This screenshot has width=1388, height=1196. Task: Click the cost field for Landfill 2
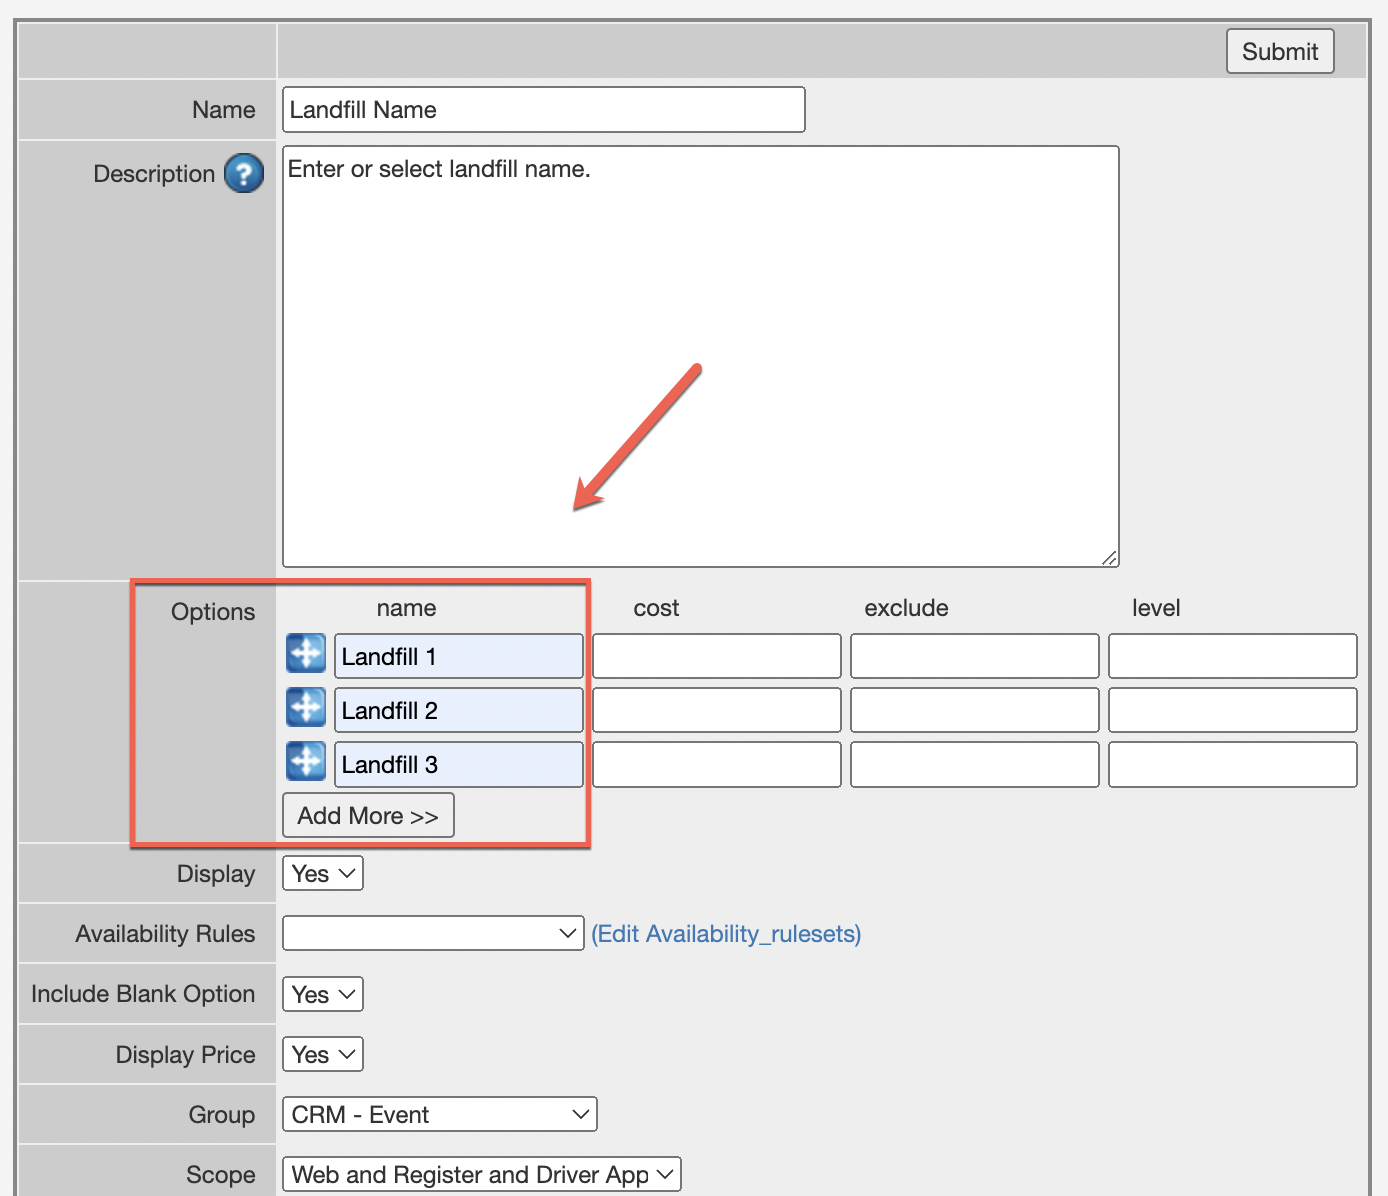(717, 711)
